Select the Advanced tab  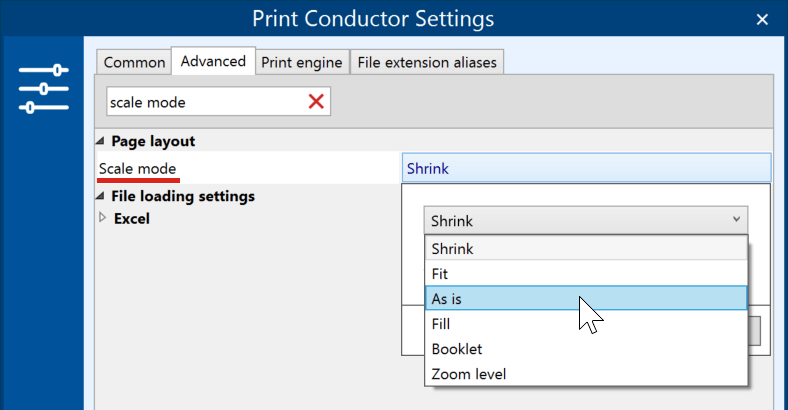tap(213, 61)
